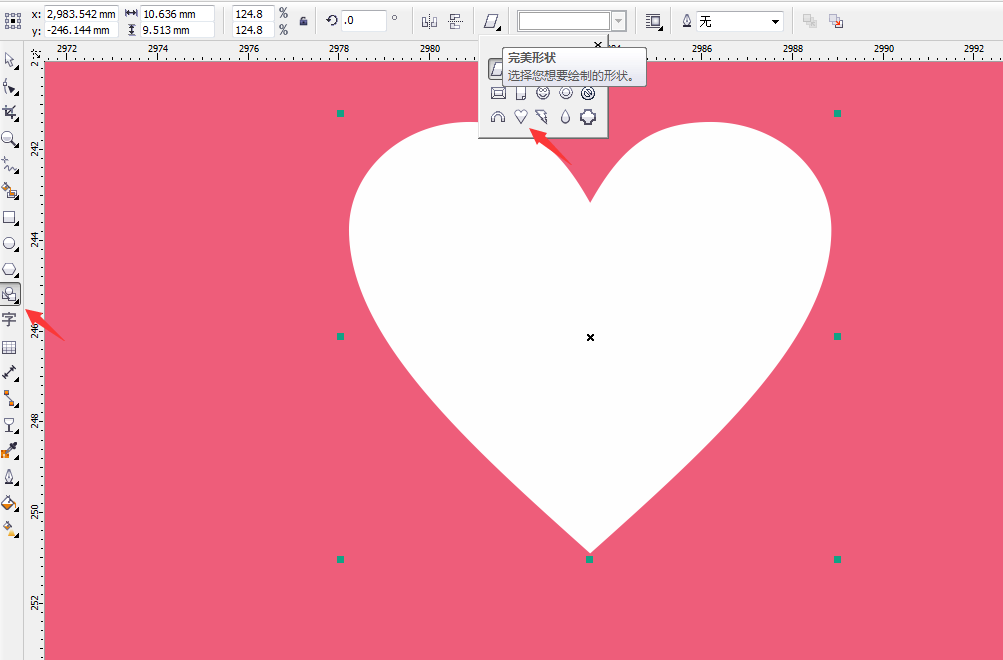Pick the prohibited sign shape
Viewport: 1003px width, 660px height.
click(588, 93)
